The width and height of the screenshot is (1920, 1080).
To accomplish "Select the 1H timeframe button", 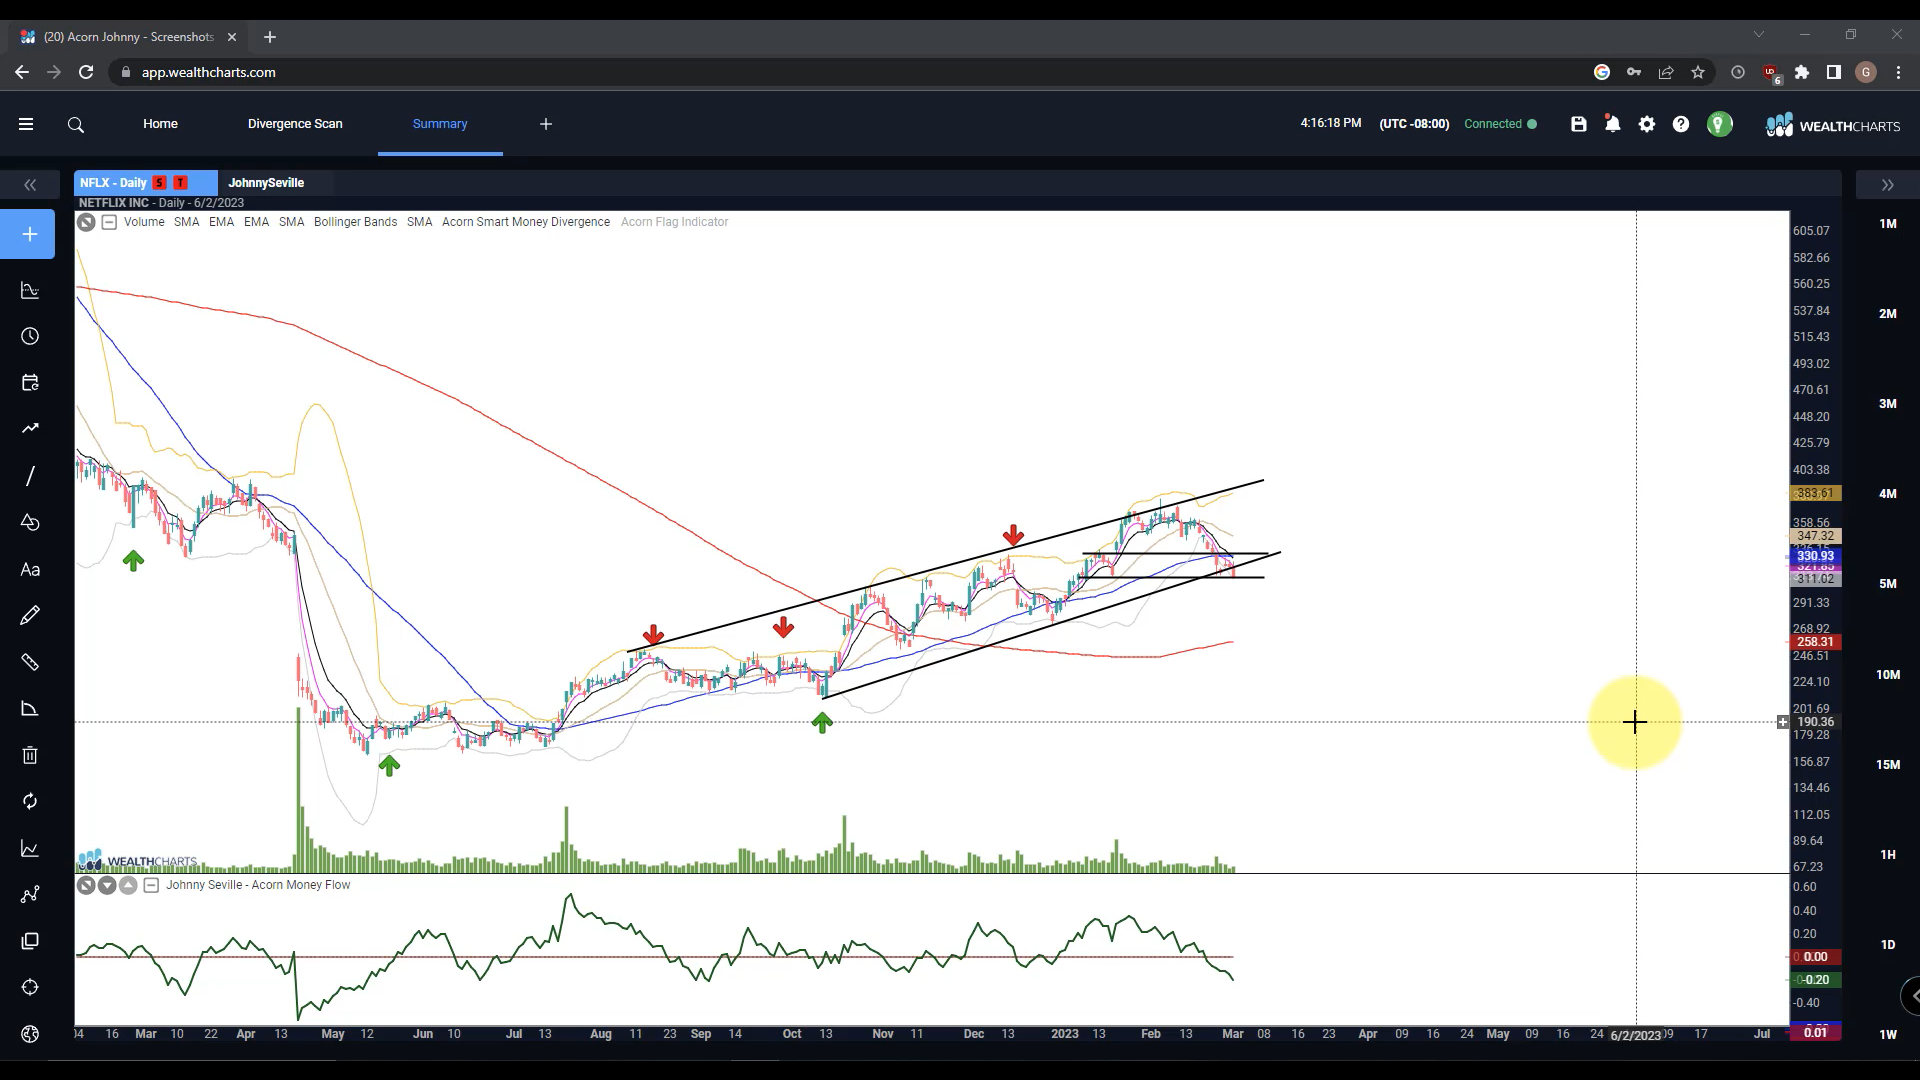I will 1888,855.
